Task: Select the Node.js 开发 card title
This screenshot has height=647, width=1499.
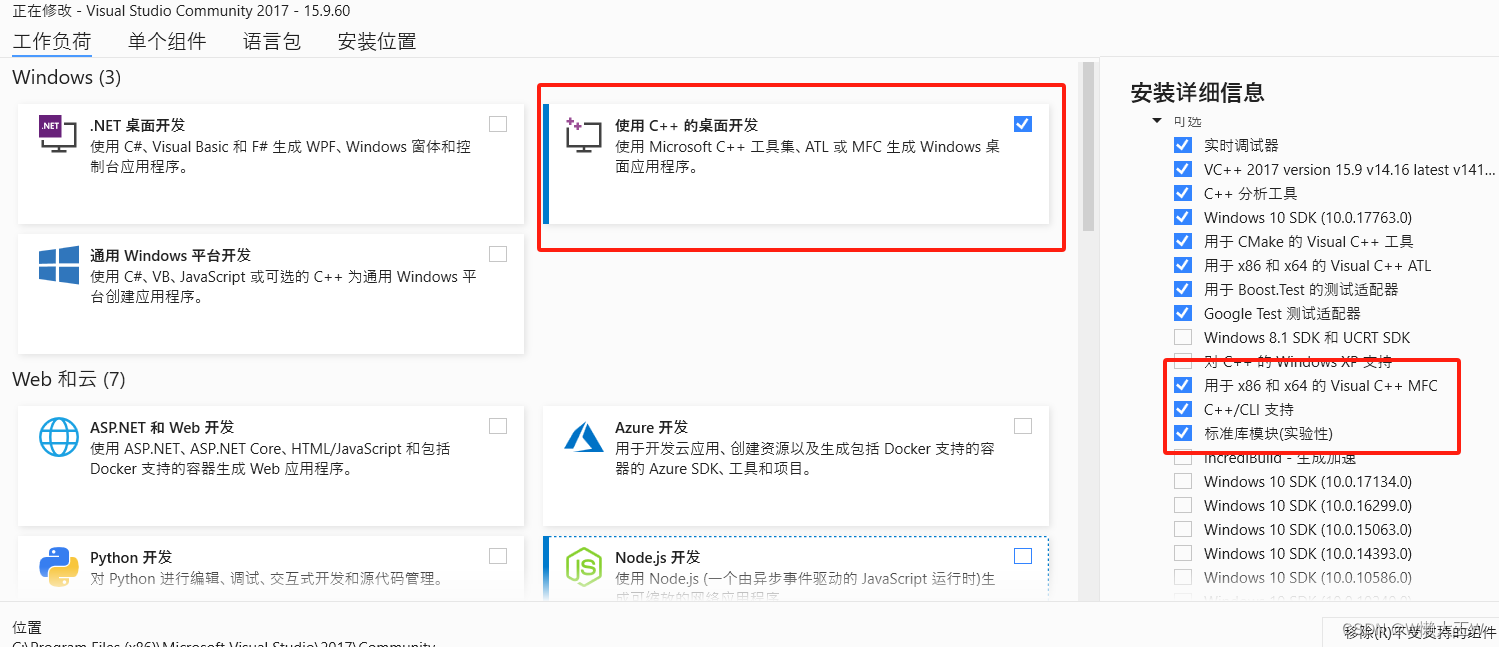Action: (x=657, y=557)
